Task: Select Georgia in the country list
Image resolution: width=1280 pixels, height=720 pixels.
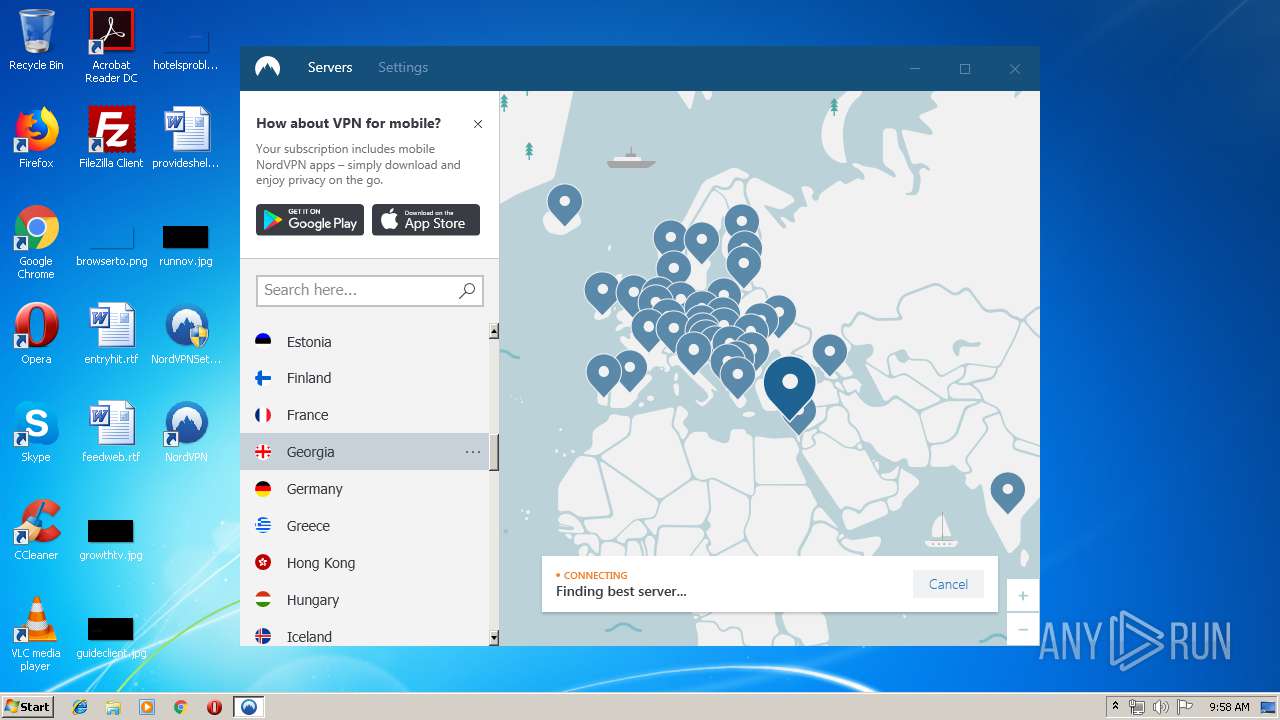Action: [364, 452]
